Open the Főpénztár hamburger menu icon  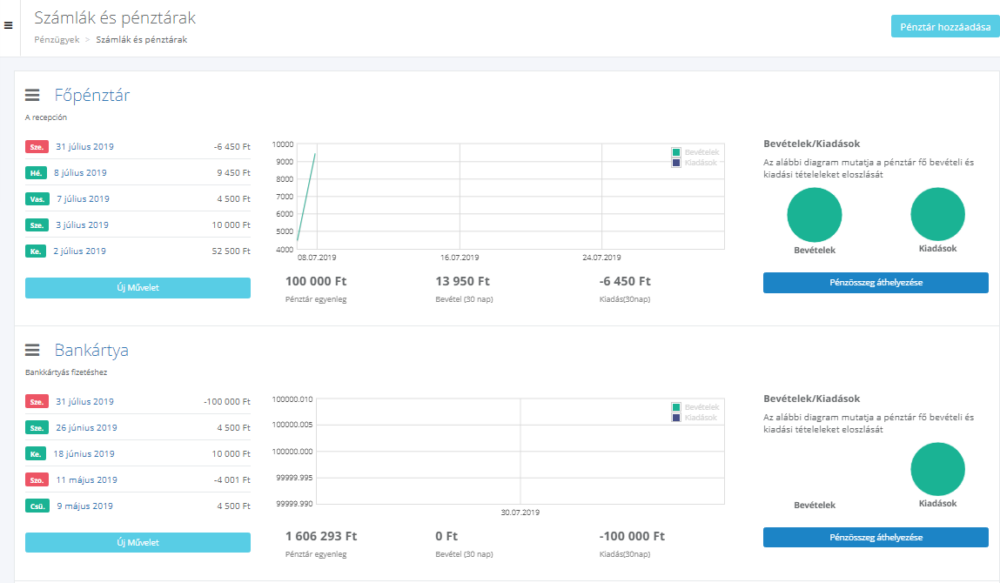[32, 95]
